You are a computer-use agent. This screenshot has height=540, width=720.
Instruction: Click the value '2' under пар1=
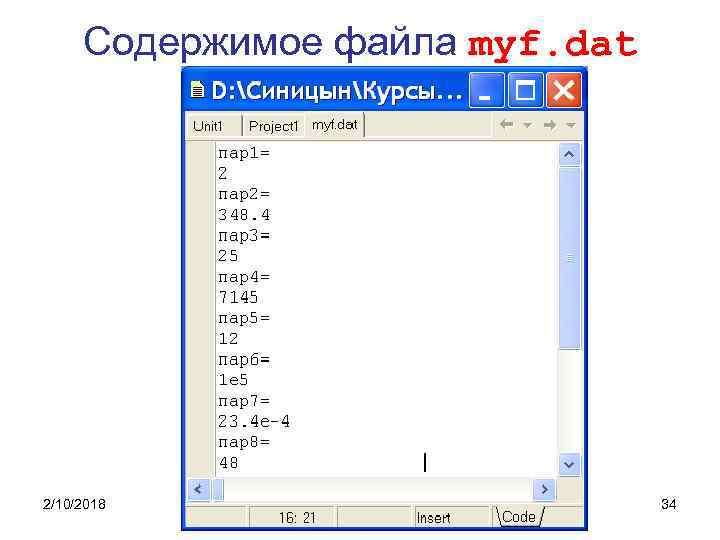coord(223,174)
